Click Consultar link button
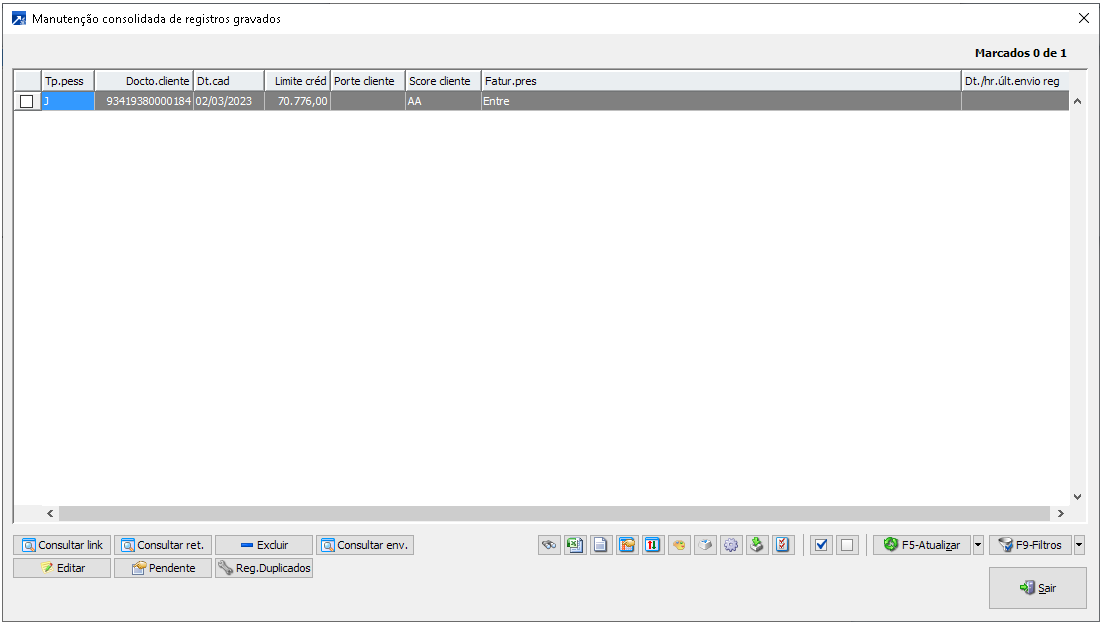1103x627 pixels. pos(62,545)
